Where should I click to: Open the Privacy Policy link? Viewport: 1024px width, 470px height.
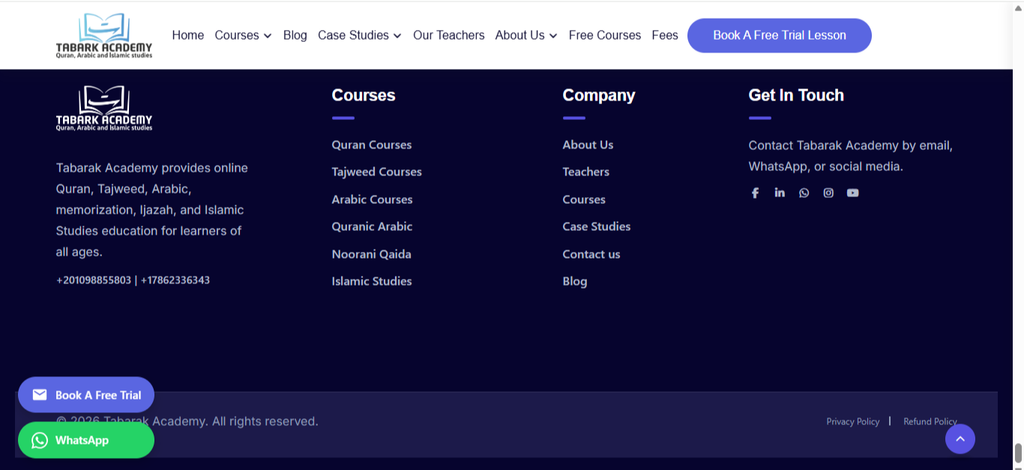(853, 422)
